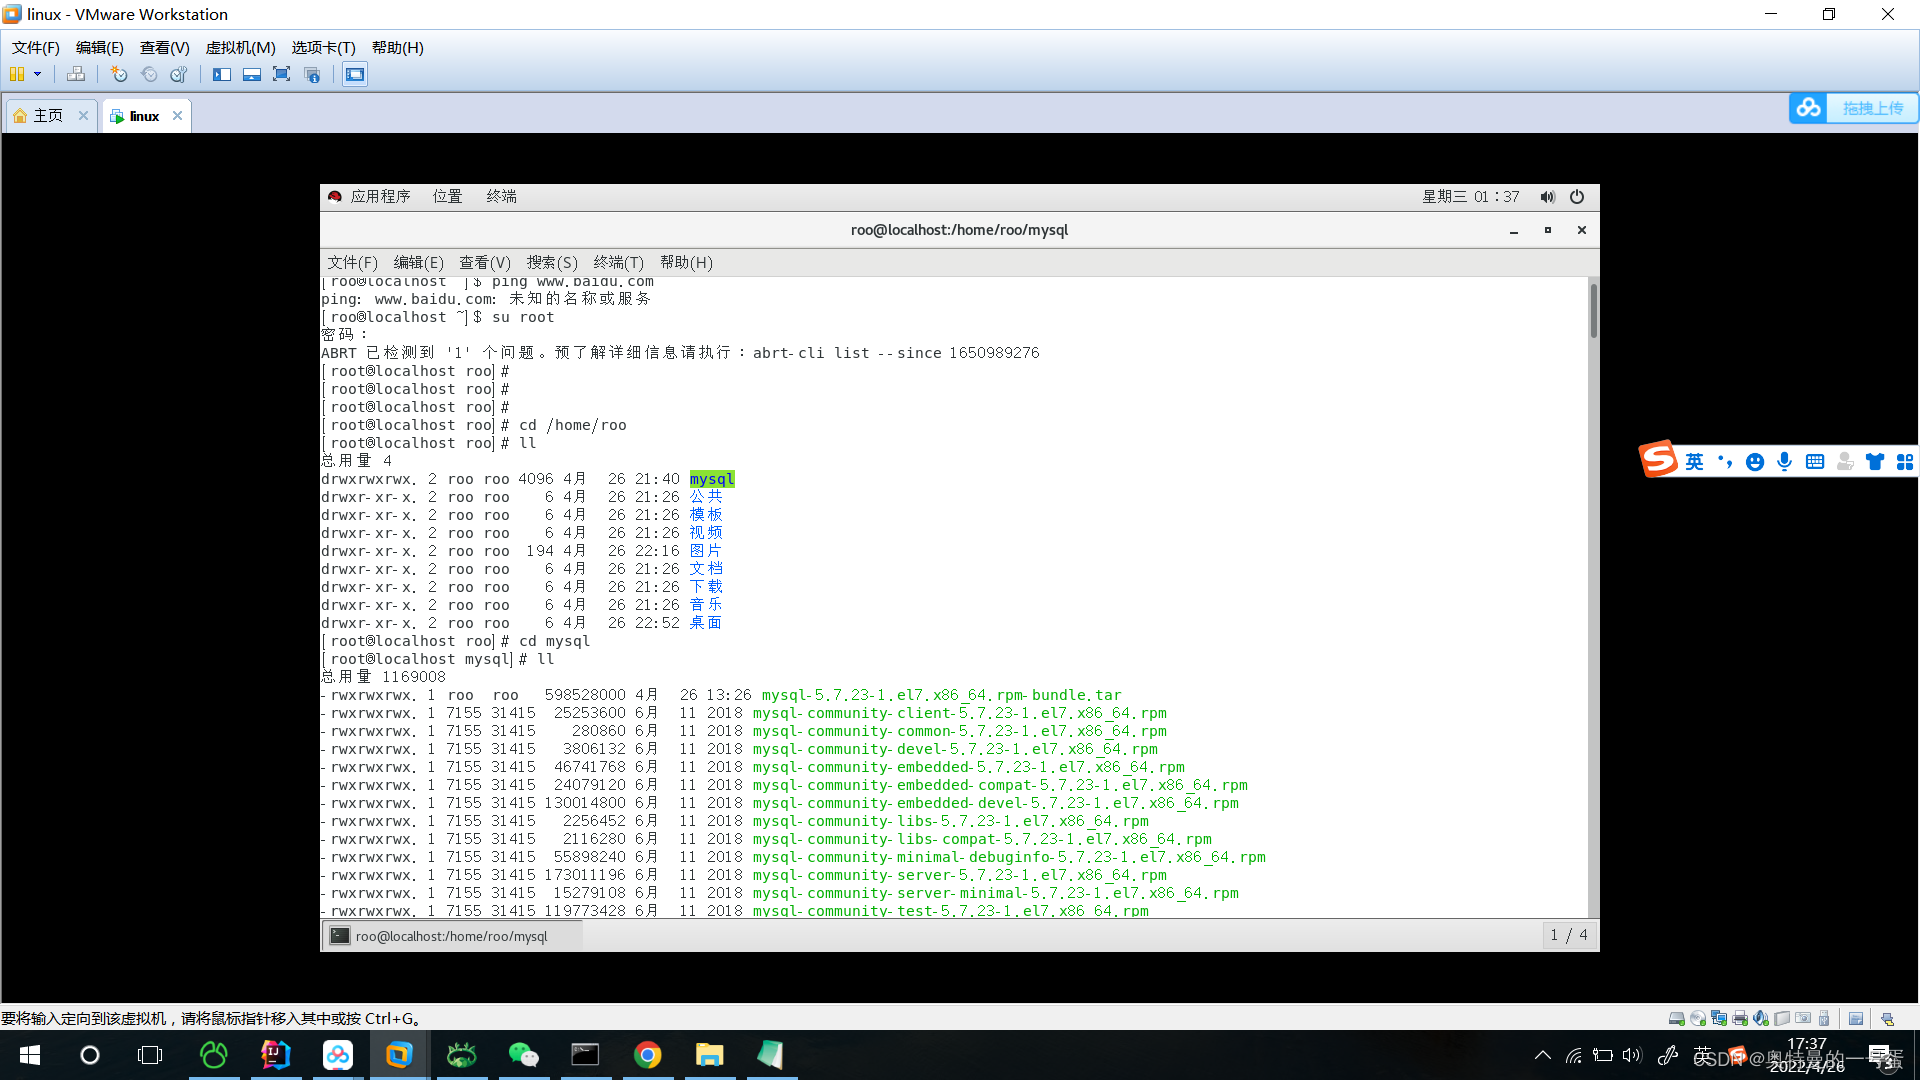Open Sogou toolbox grid icon

click(1904, 461)
